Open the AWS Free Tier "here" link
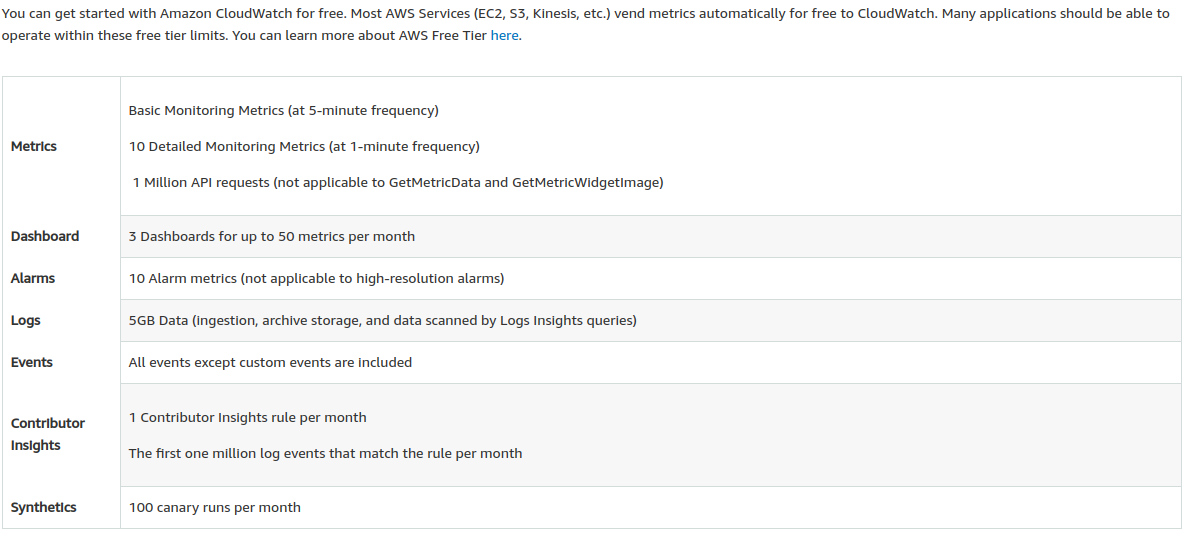Viewport: 1187px width, 533px height. (504, 35)
